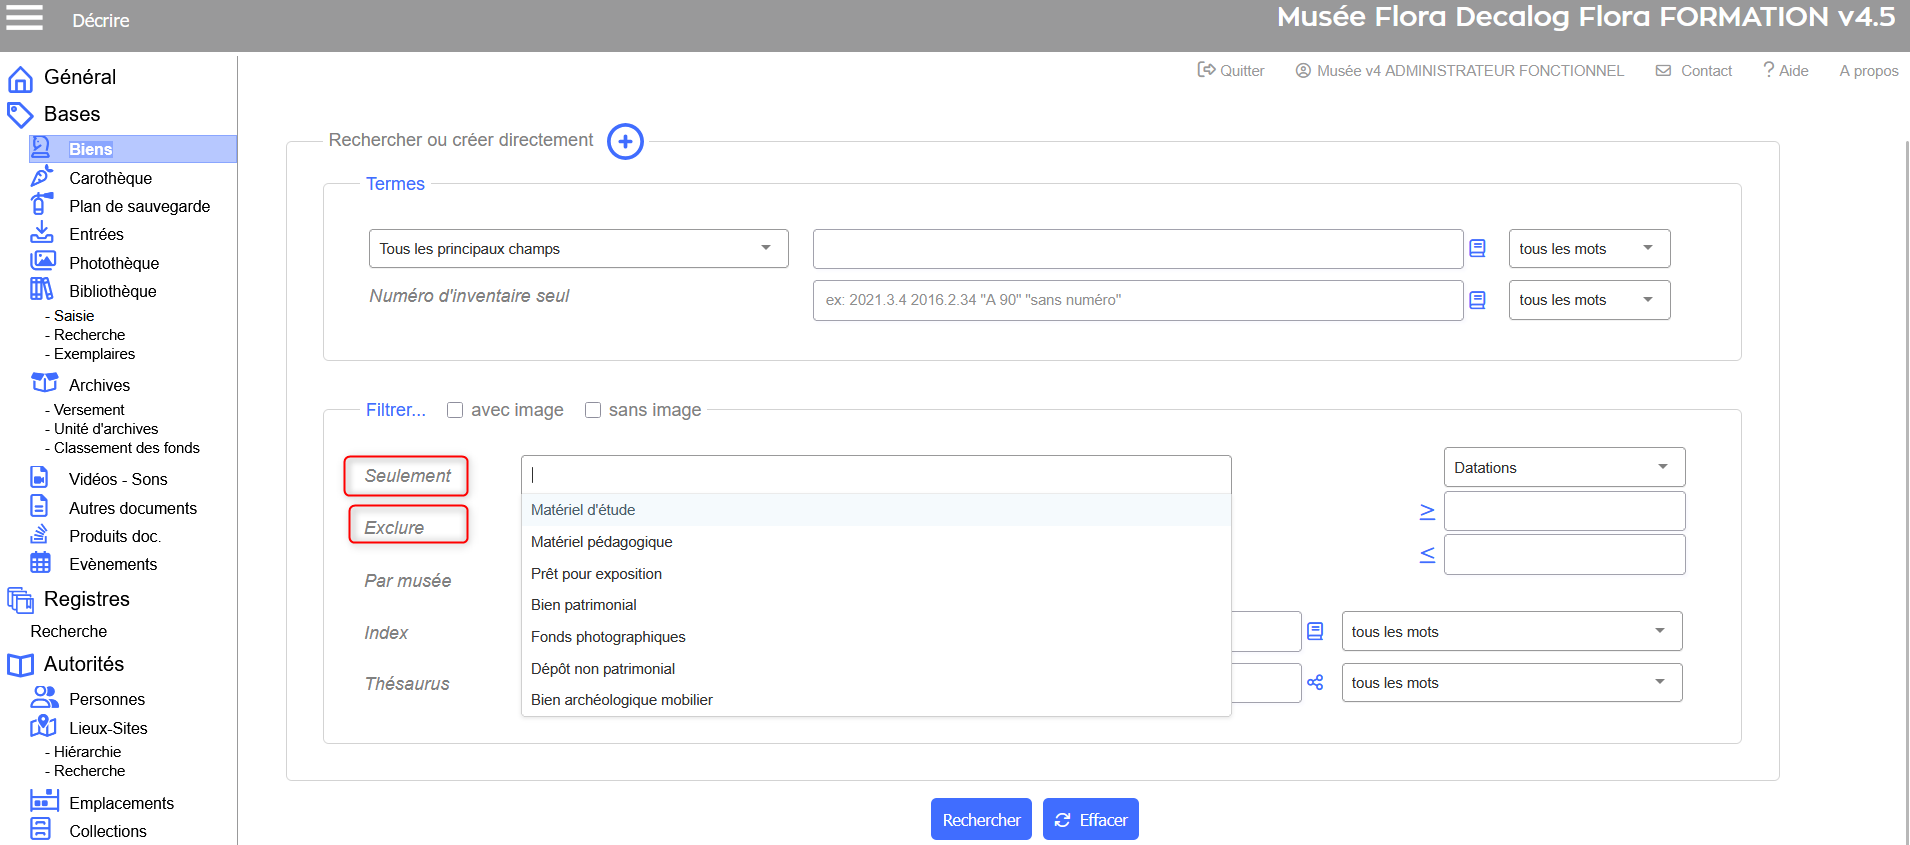Viewport: 1910px width, 845px height.
Task: Enable the 'avec image' checkbox
Action: 455,410
